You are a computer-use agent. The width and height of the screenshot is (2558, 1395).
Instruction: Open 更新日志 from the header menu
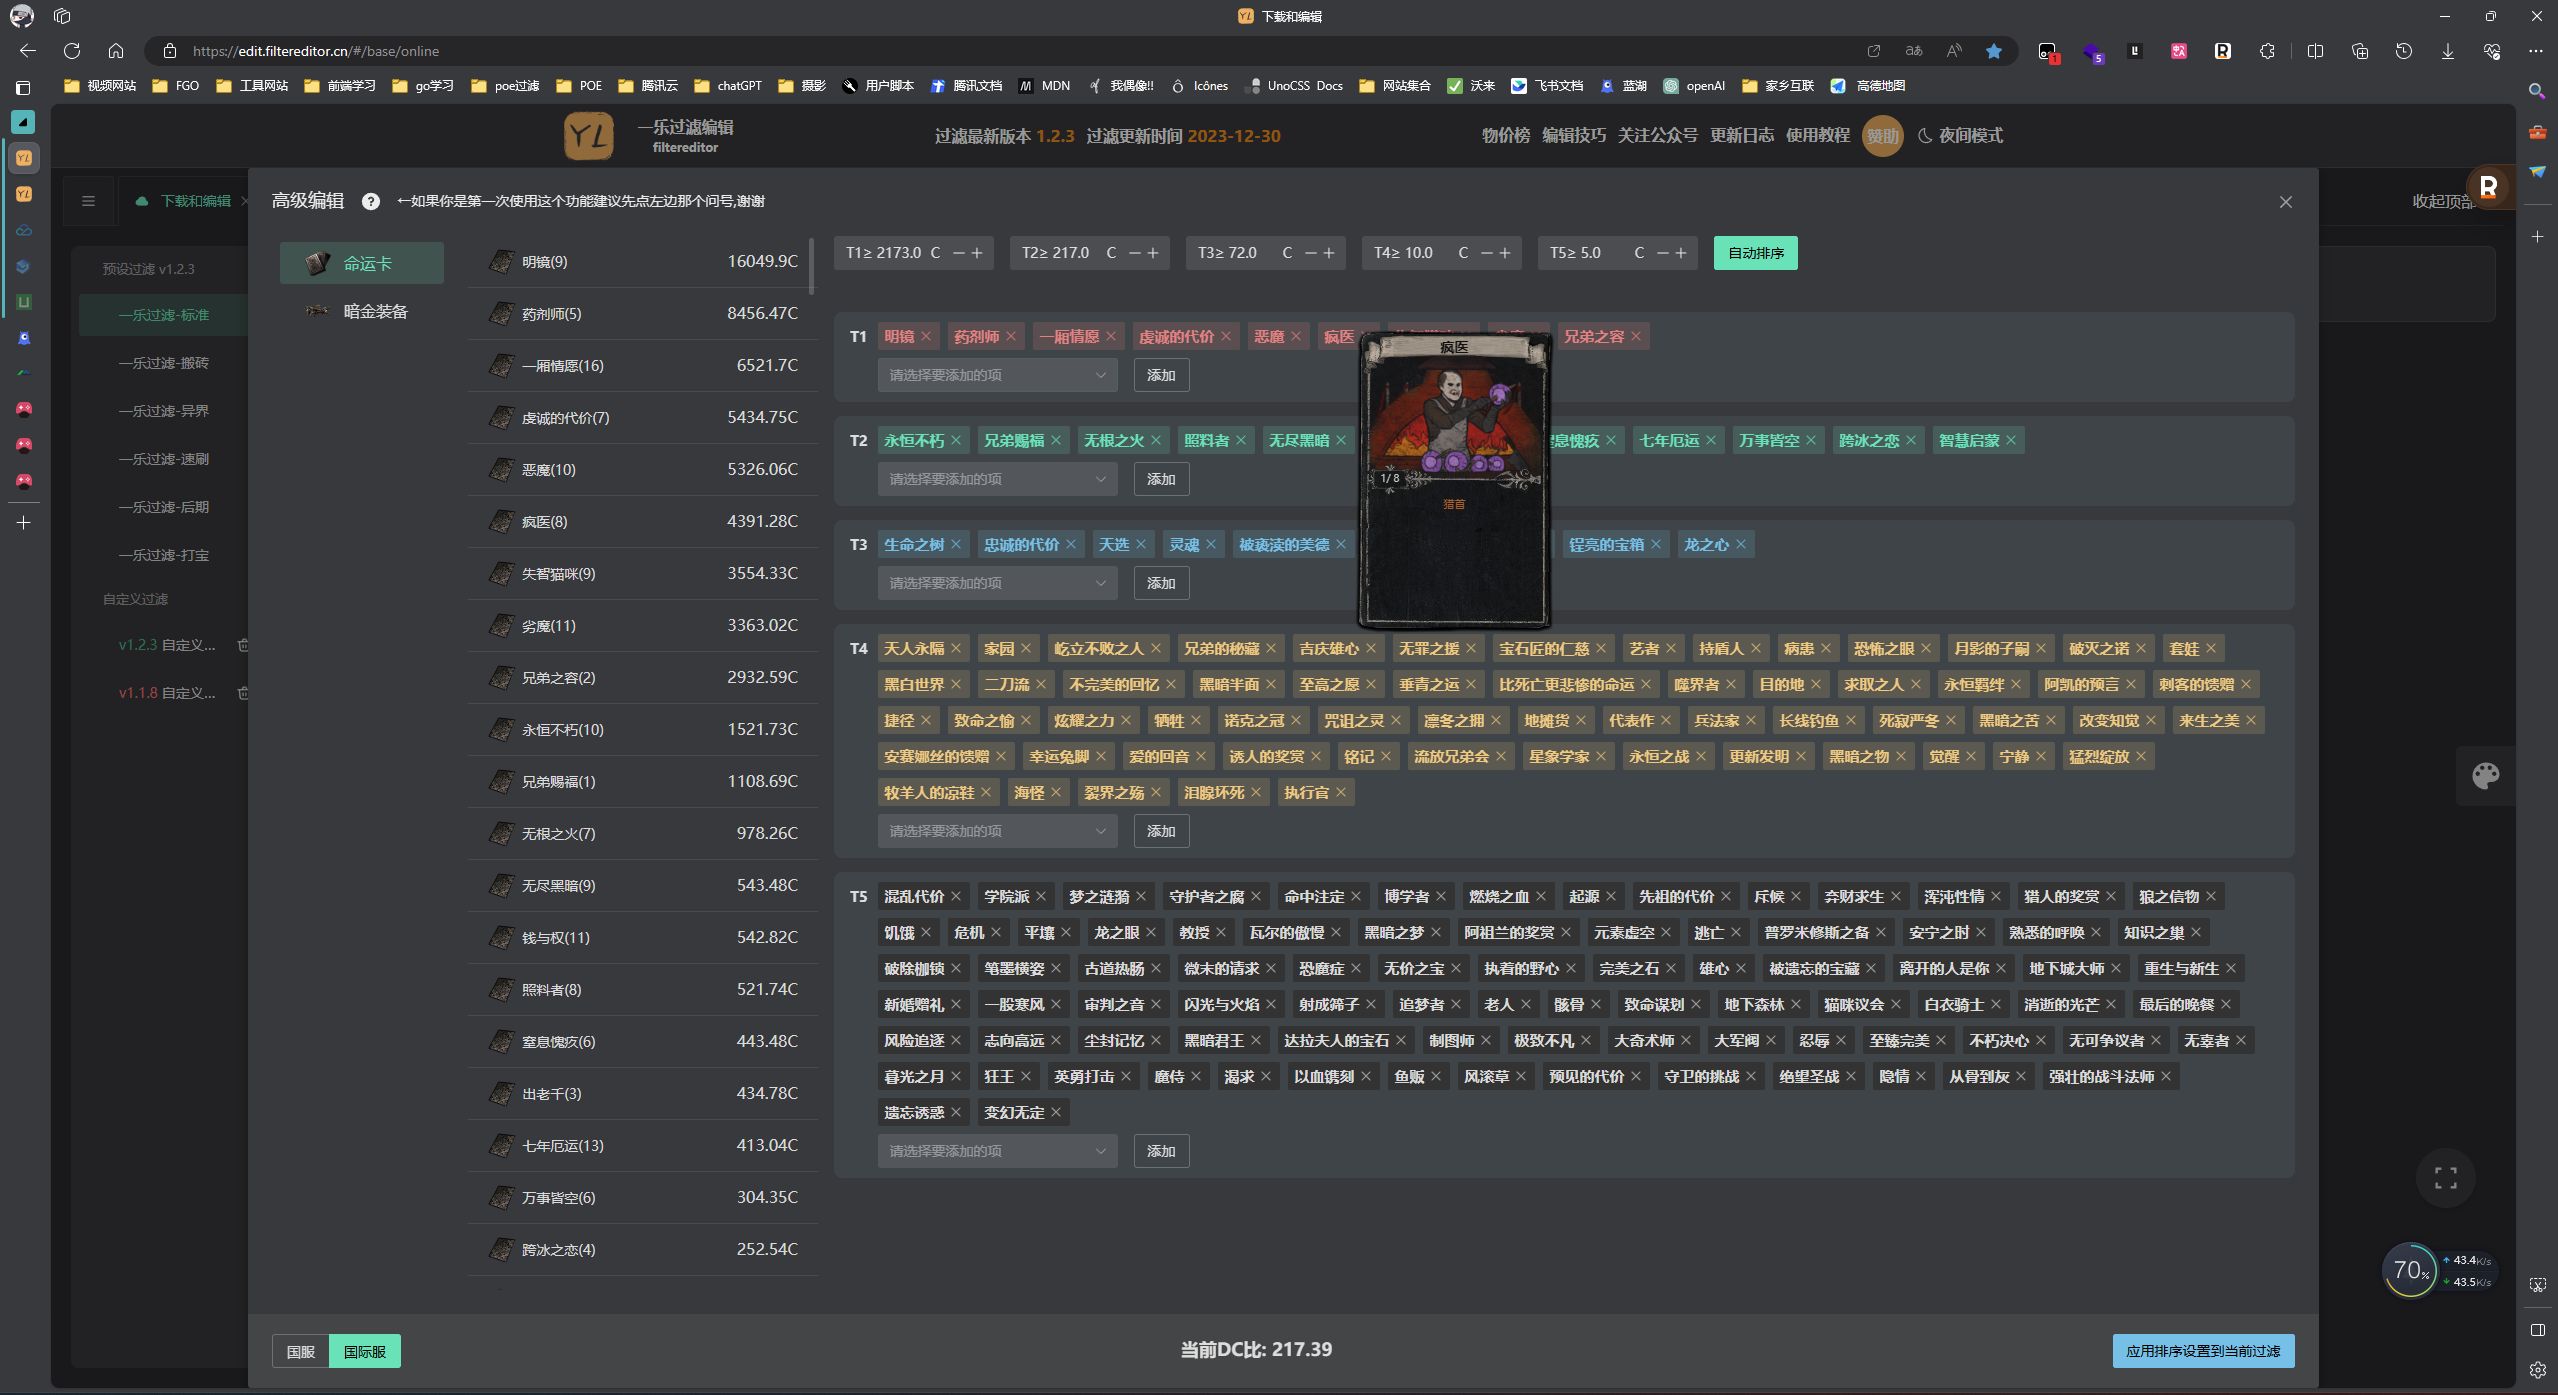click(1745, 136)
